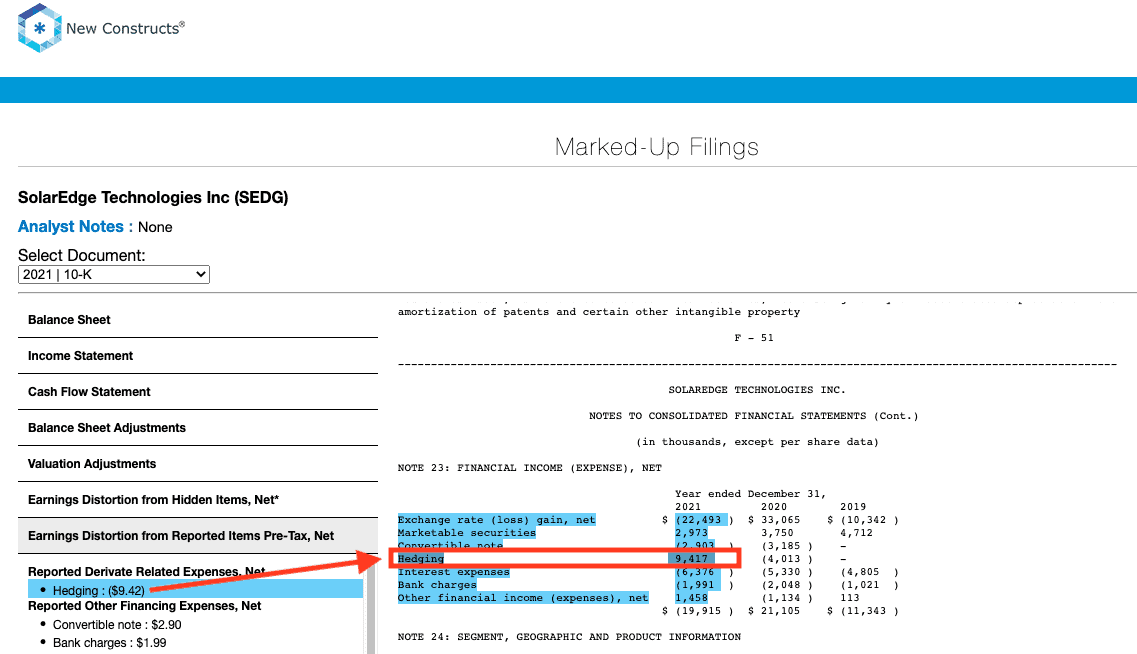Click the SolarEdge Technologies Inc (SEDG) company title
Image resolution: width=1137 pixels, height=654 pixels.
pos(153,198)
